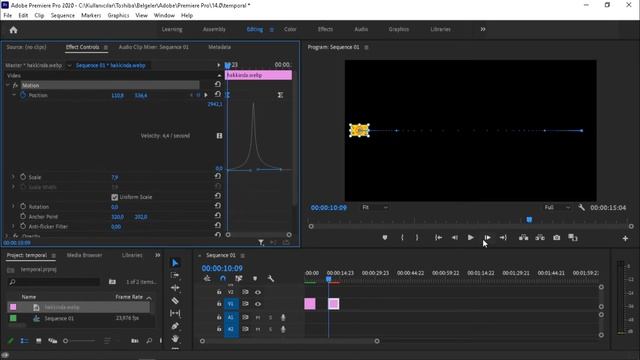
Task: Switch to the Color workspace
Action: point(290,29)
